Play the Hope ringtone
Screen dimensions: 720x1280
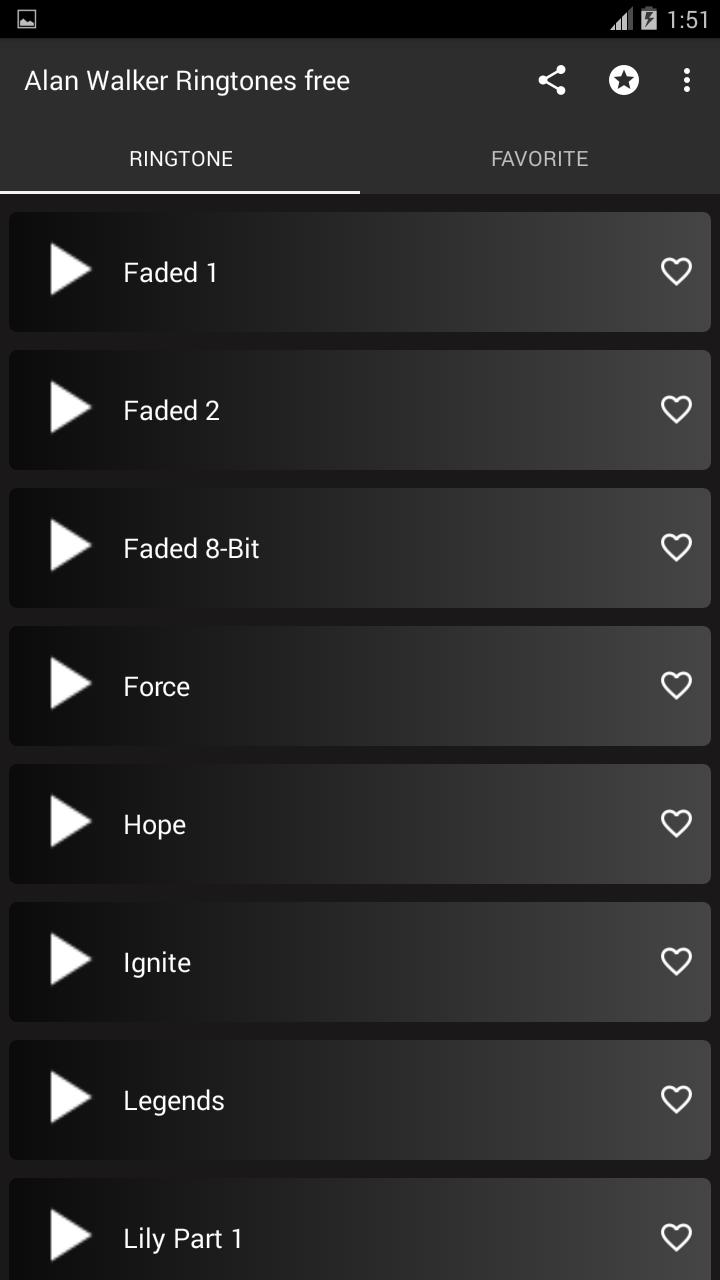pyautogui.click(x=70, y=823)
